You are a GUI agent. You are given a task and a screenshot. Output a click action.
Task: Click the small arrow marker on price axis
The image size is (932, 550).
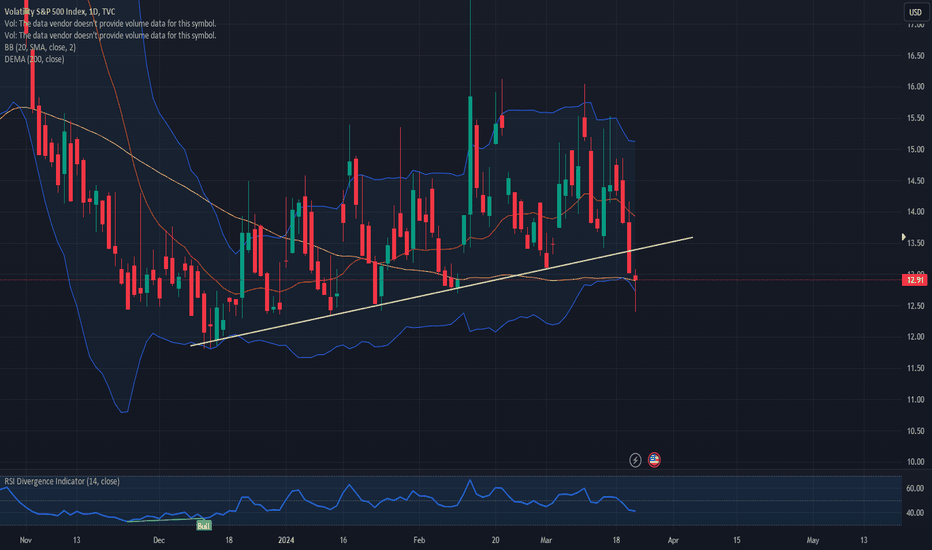tap(903, 237)
